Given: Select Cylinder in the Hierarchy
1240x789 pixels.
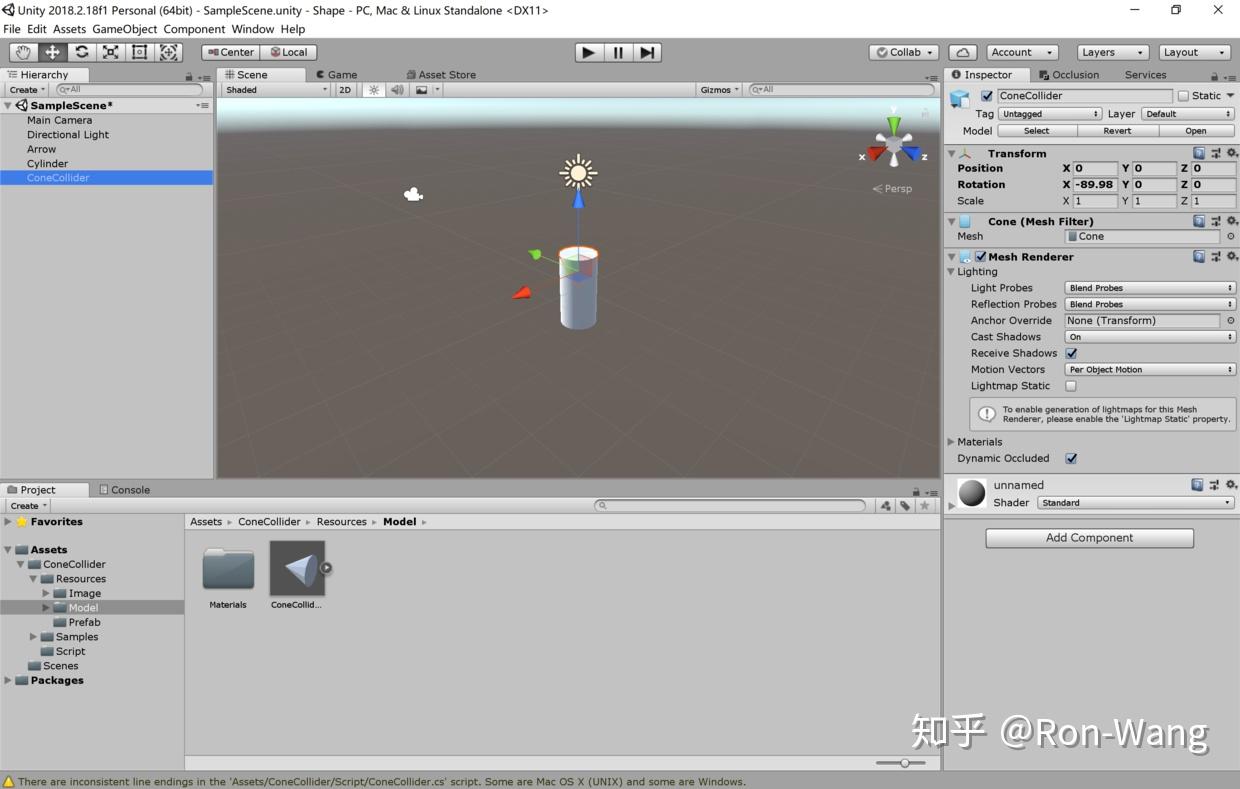Looking at the screenshot, I should (47, 163).
